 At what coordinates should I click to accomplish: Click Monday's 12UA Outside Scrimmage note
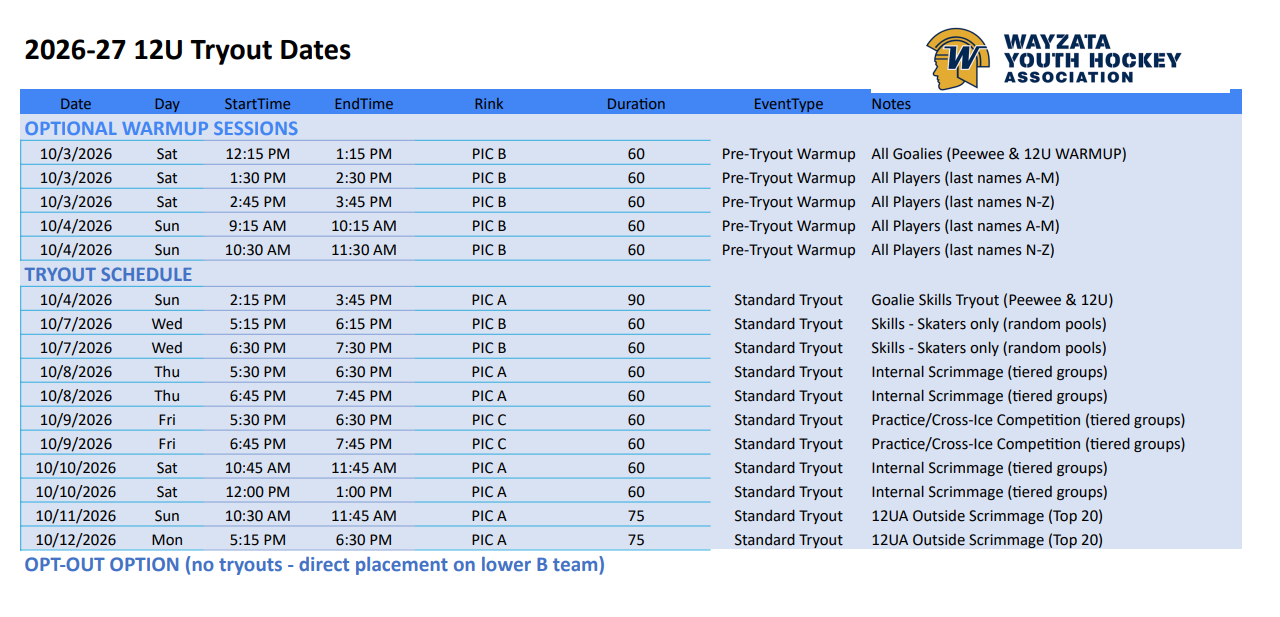click(987, 540)
